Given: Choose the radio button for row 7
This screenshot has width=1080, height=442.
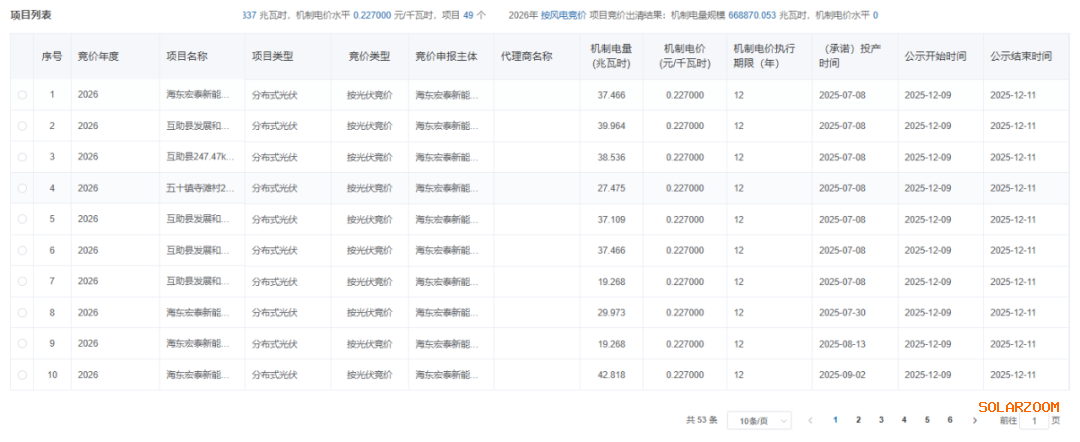Looking at the screenshot, I should 22,282.
